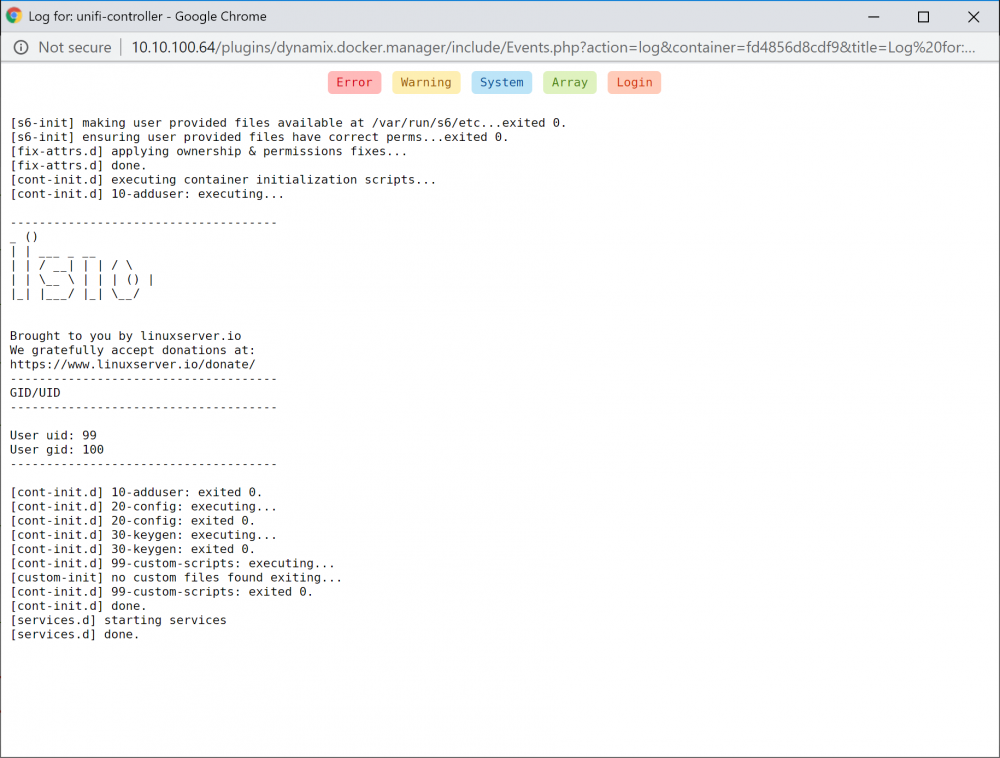Click the green Array filter button
The image size is (1000, 758).
[570, 82]
